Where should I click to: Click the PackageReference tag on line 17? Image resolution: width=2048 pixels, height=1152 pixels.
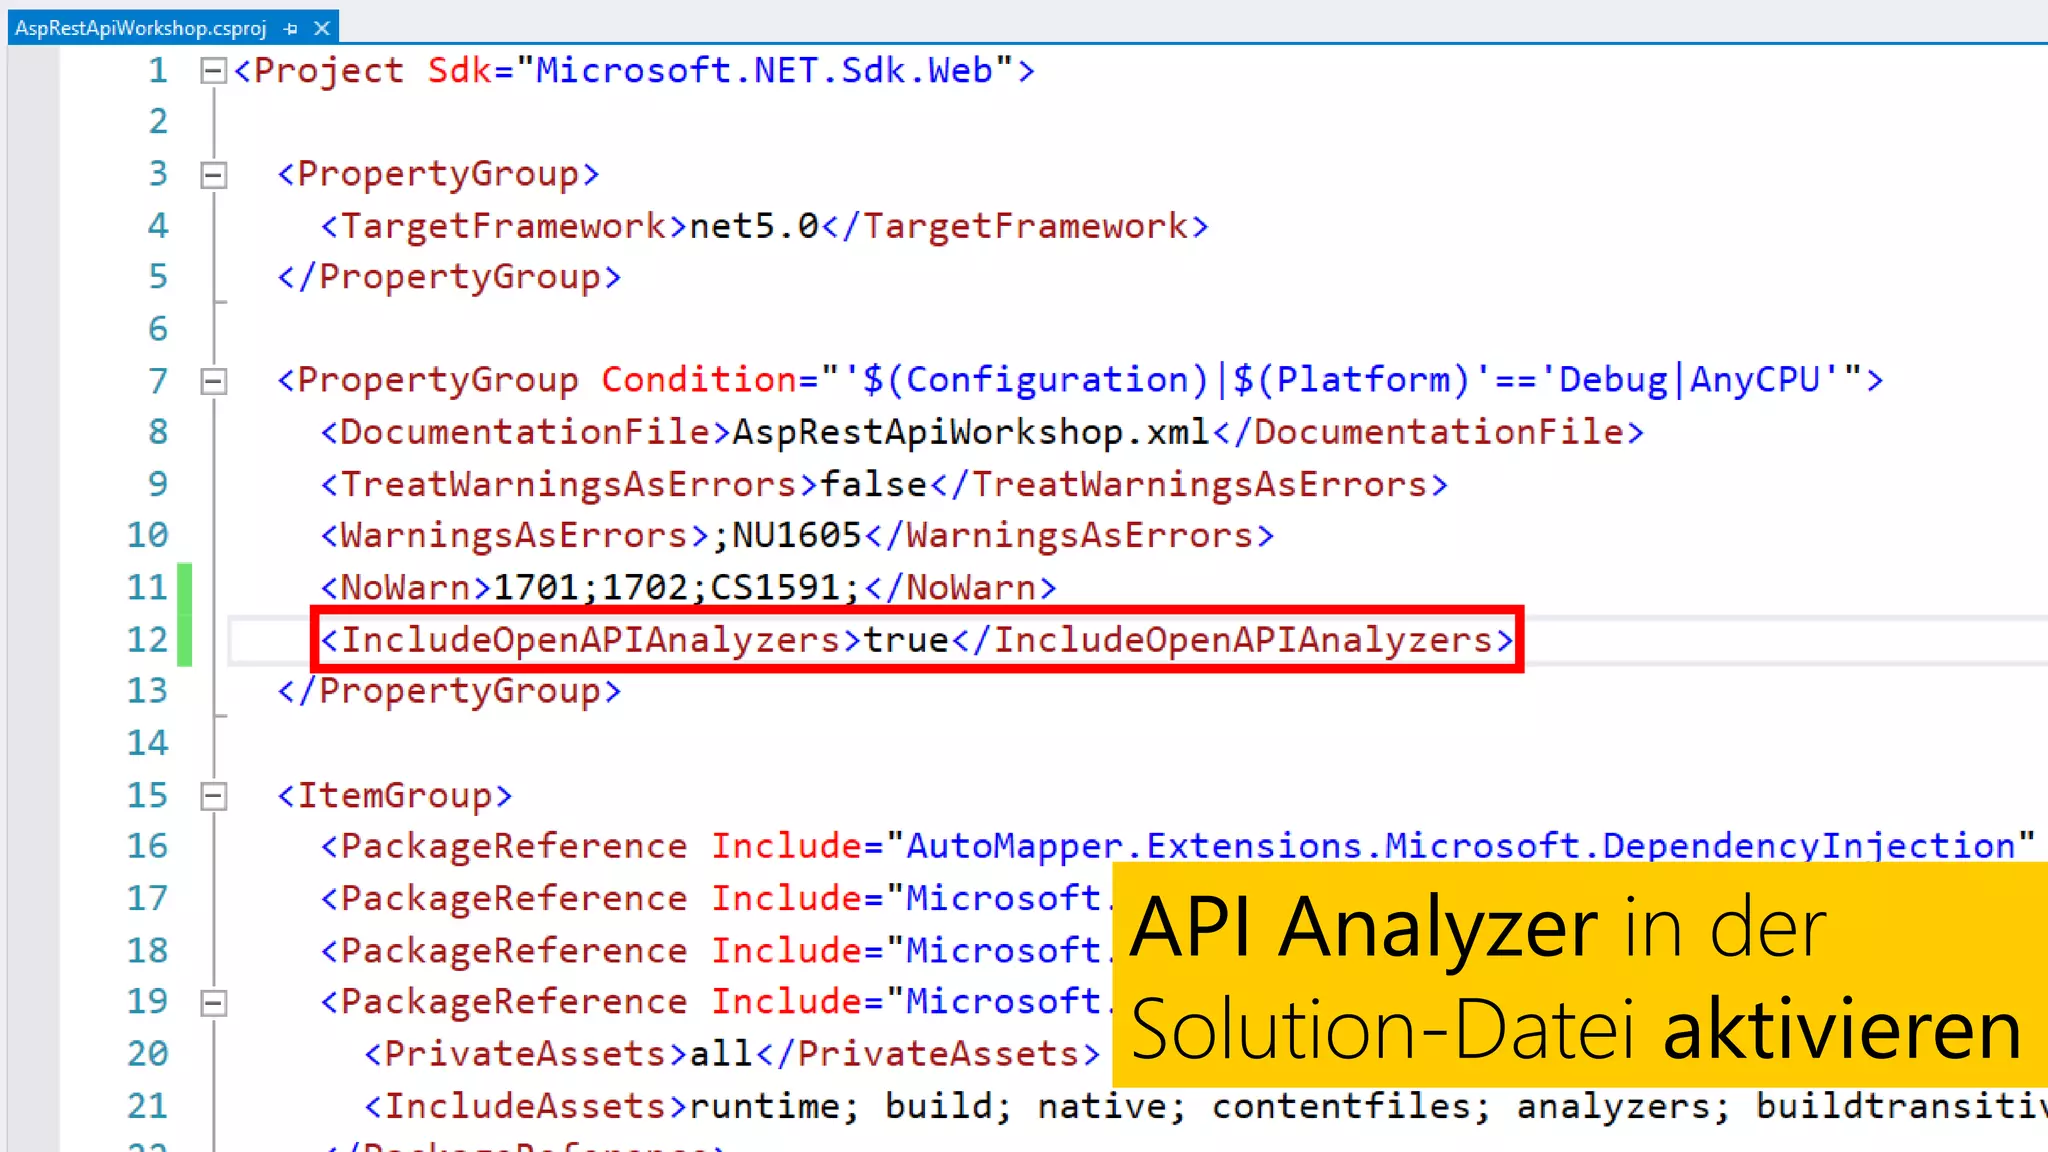pos(504,898)
